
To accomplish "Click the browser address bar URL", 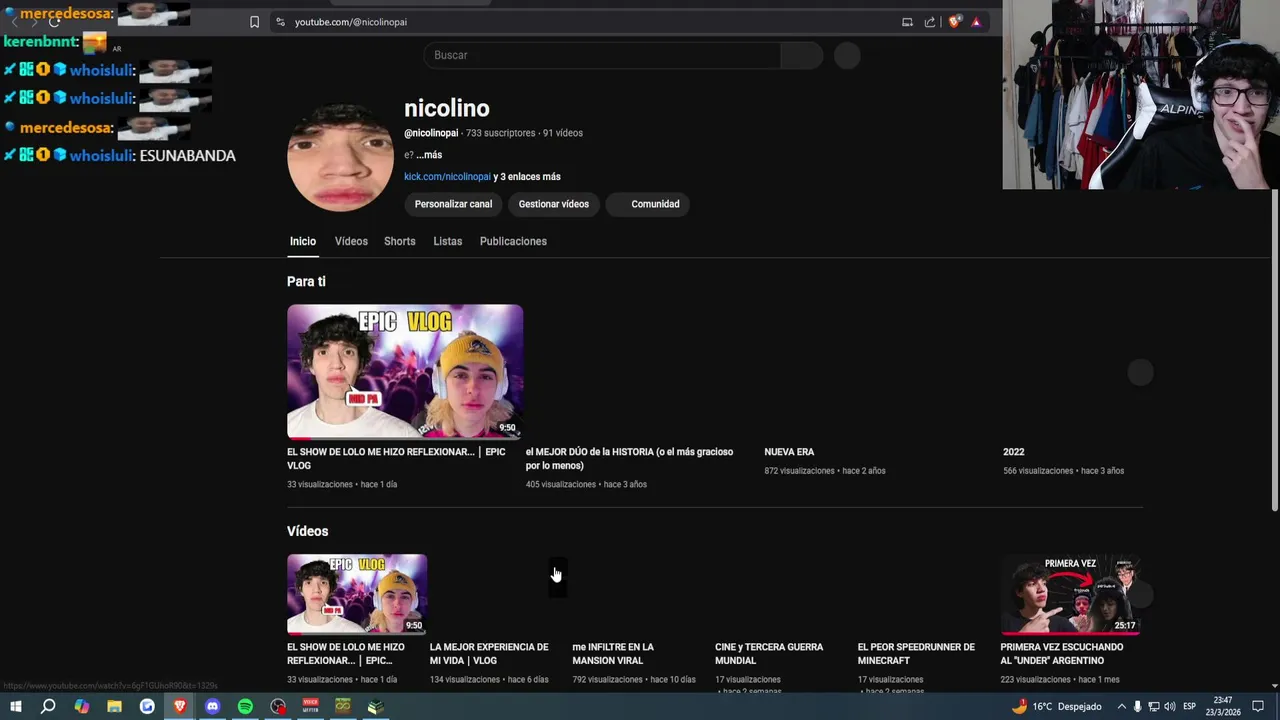I will coord(351,22).
